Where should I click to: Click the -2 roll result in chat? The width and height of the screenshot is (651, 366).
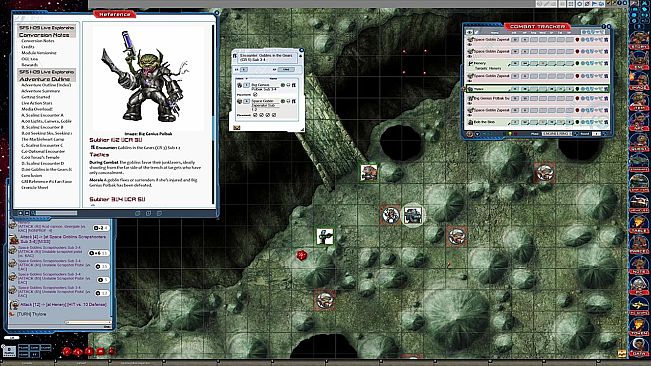[x=101, y=228]
